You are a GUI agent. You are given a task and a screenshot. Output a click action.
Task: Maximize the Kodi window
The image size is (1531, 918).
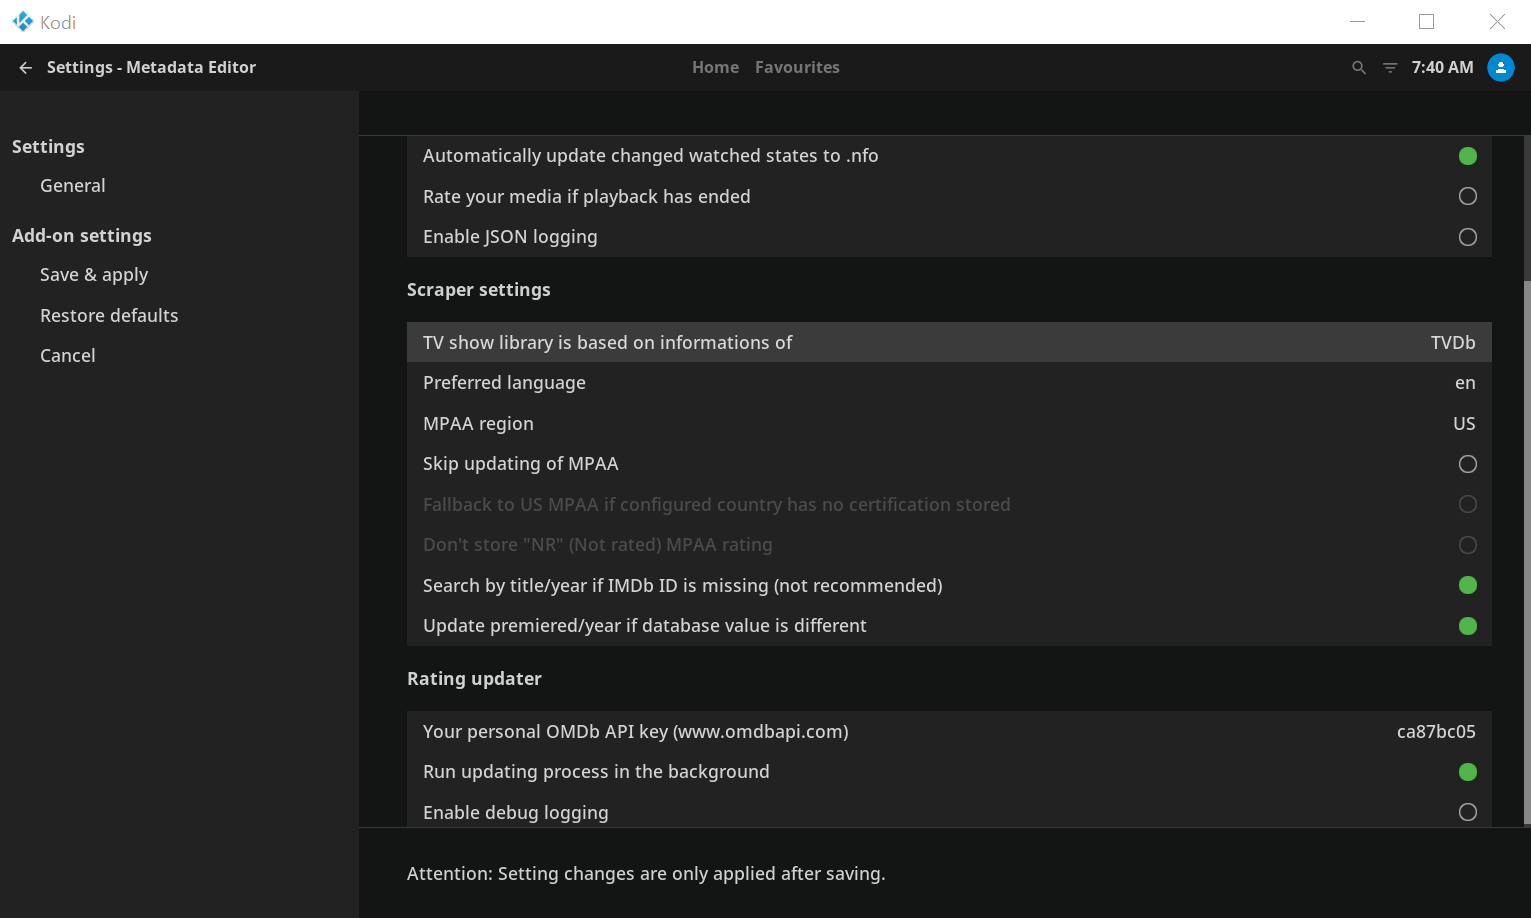click(1426, 22)
